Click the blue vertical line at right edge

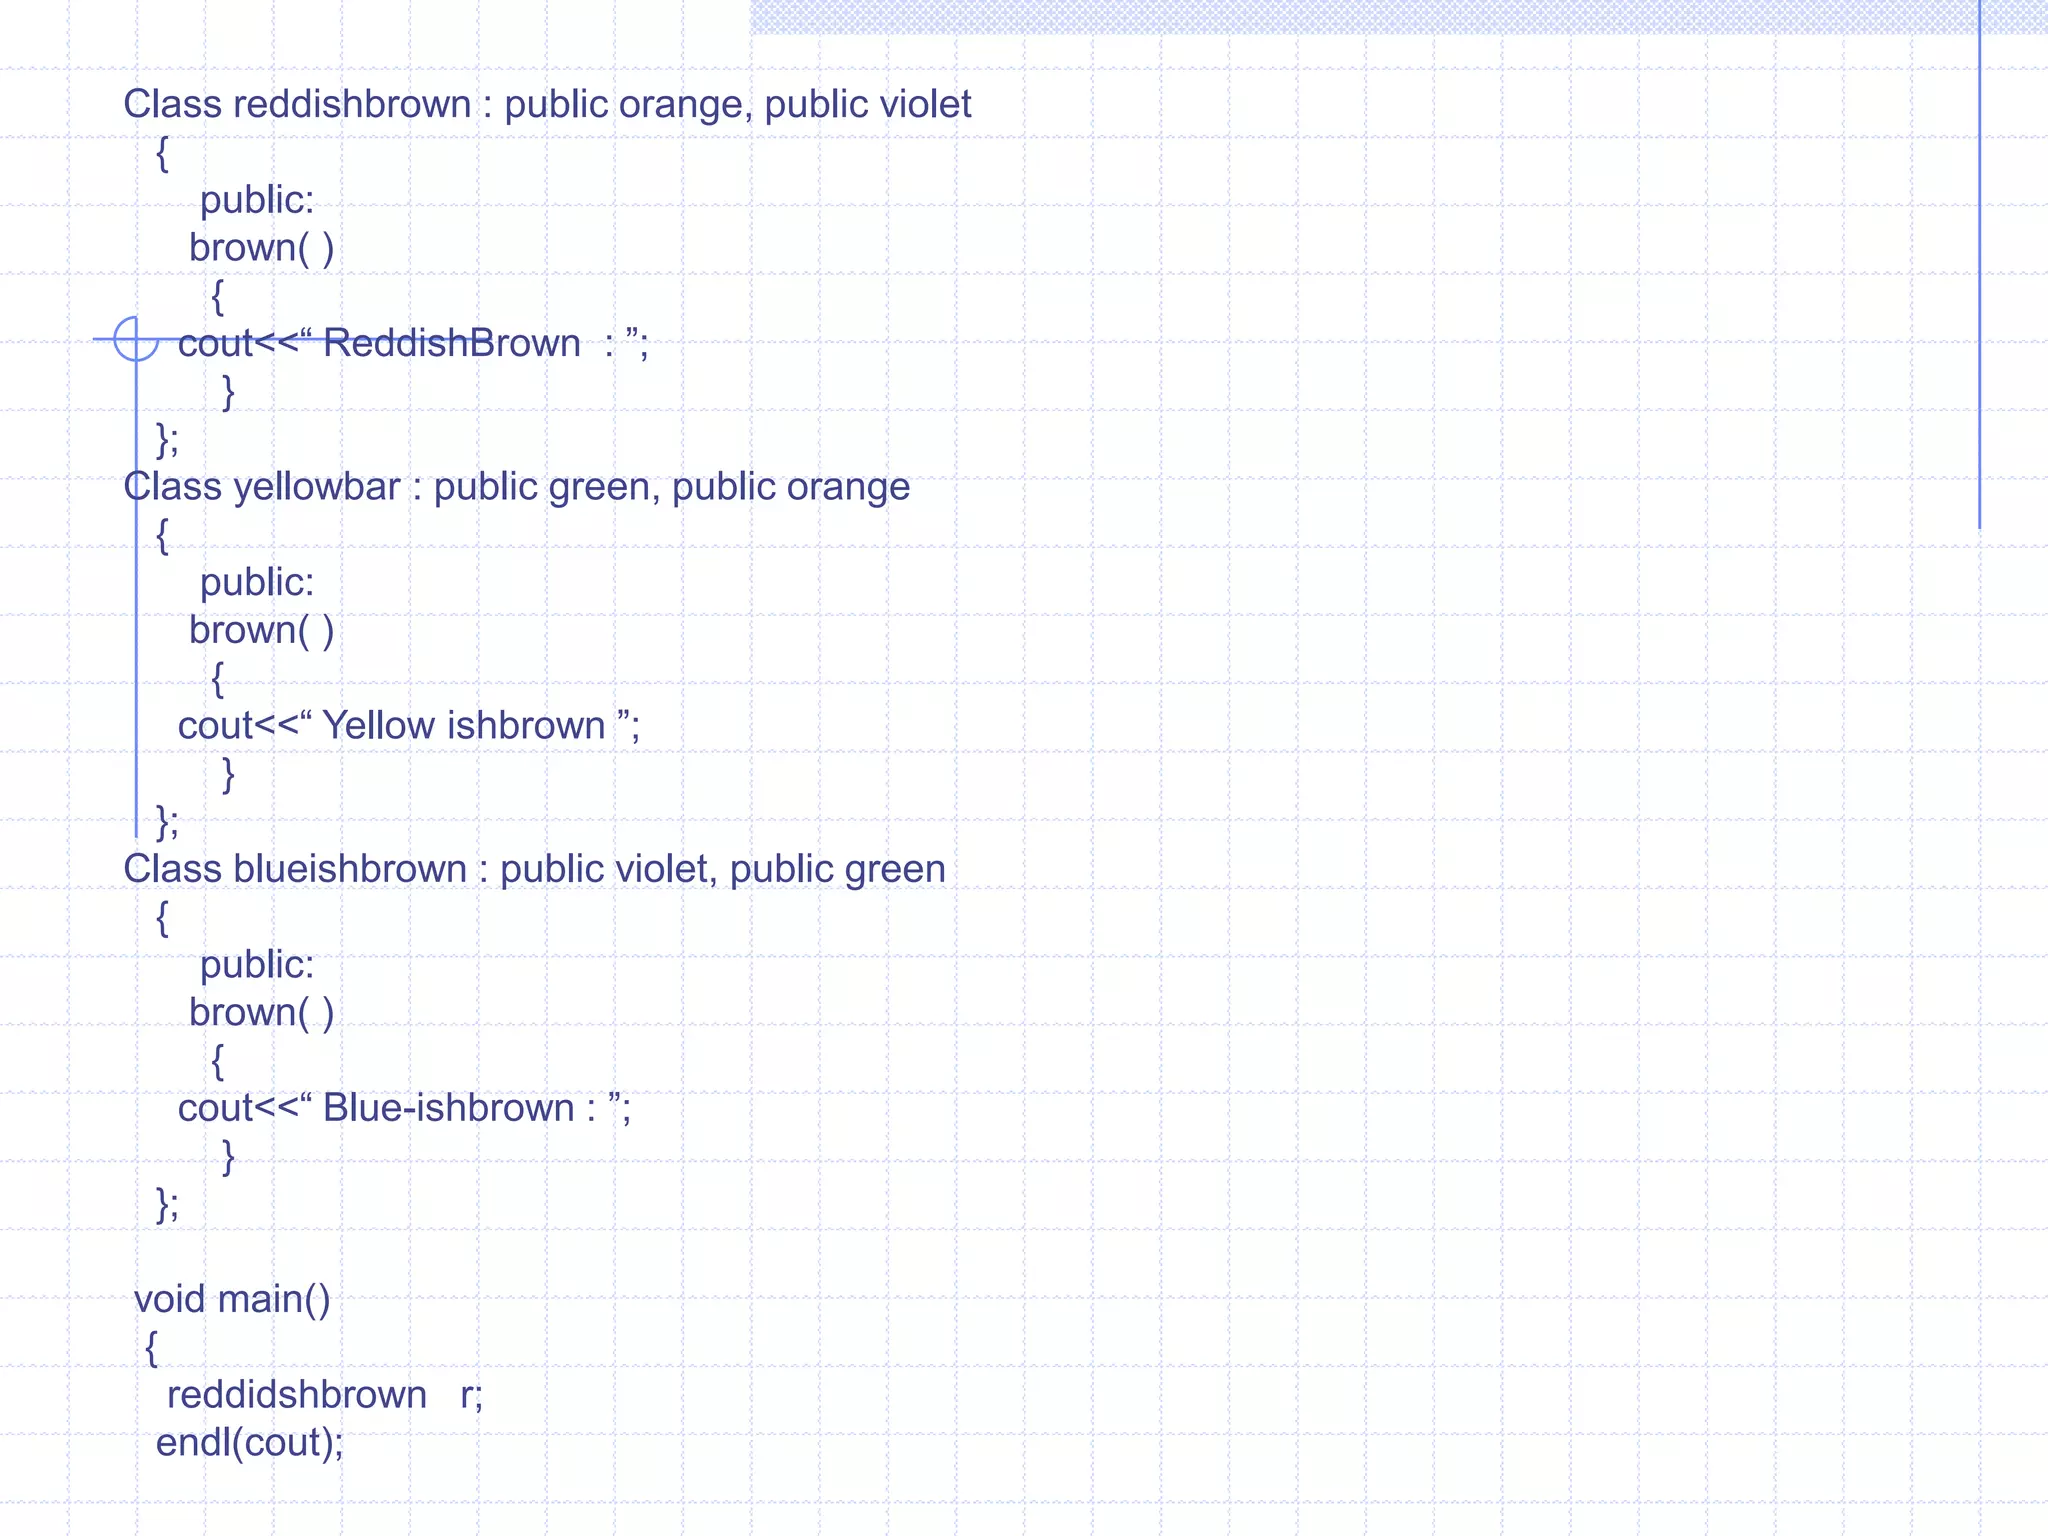[1979, 265]
